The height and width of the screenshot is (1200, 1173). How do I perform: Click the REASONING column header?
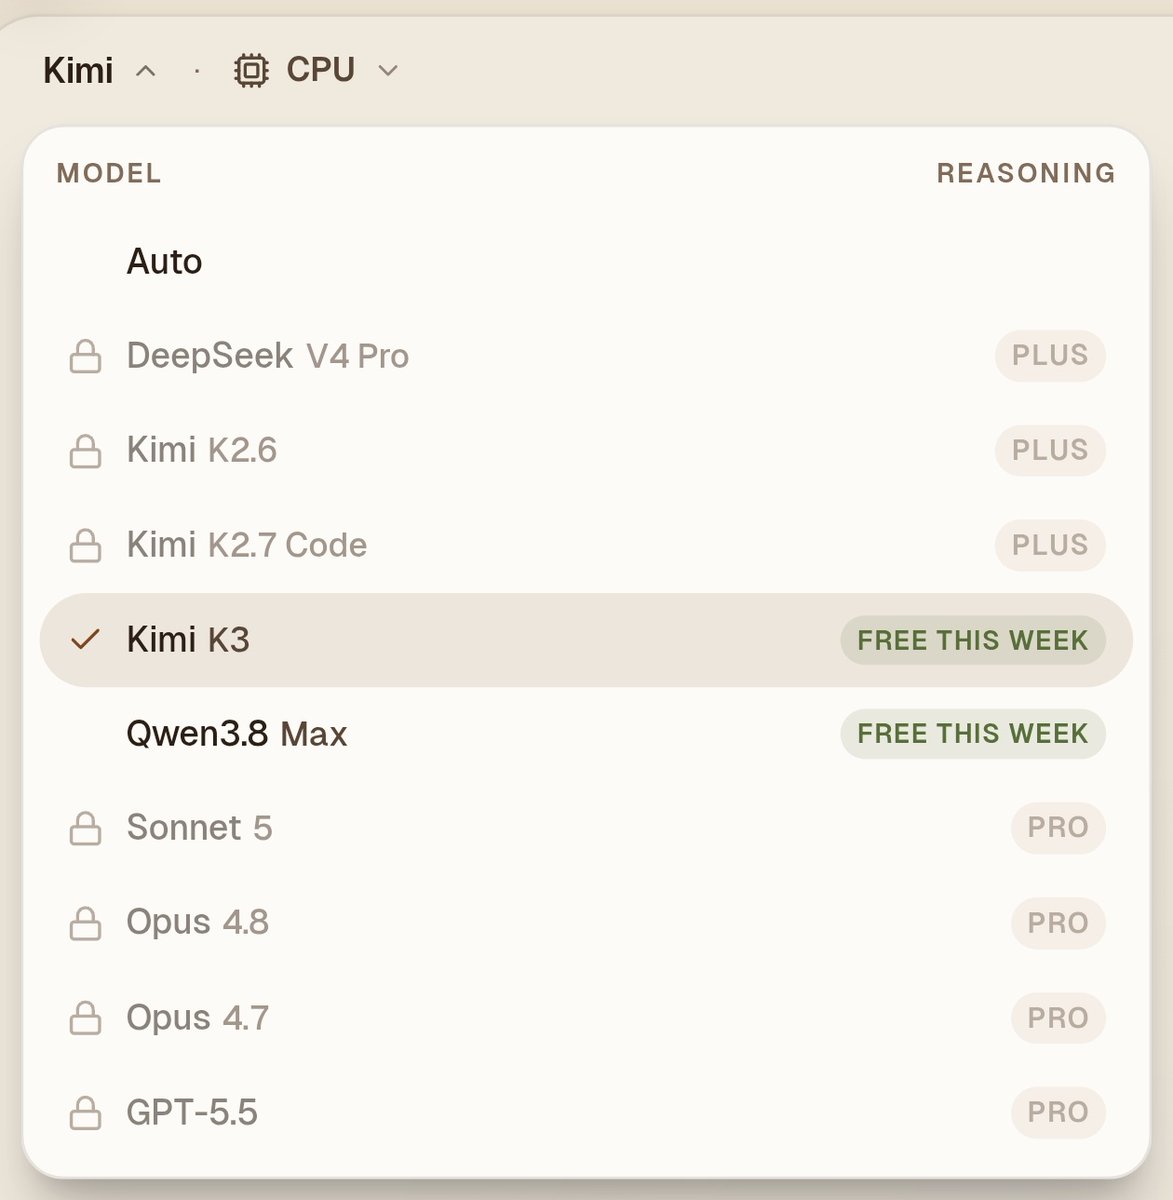1026,173
